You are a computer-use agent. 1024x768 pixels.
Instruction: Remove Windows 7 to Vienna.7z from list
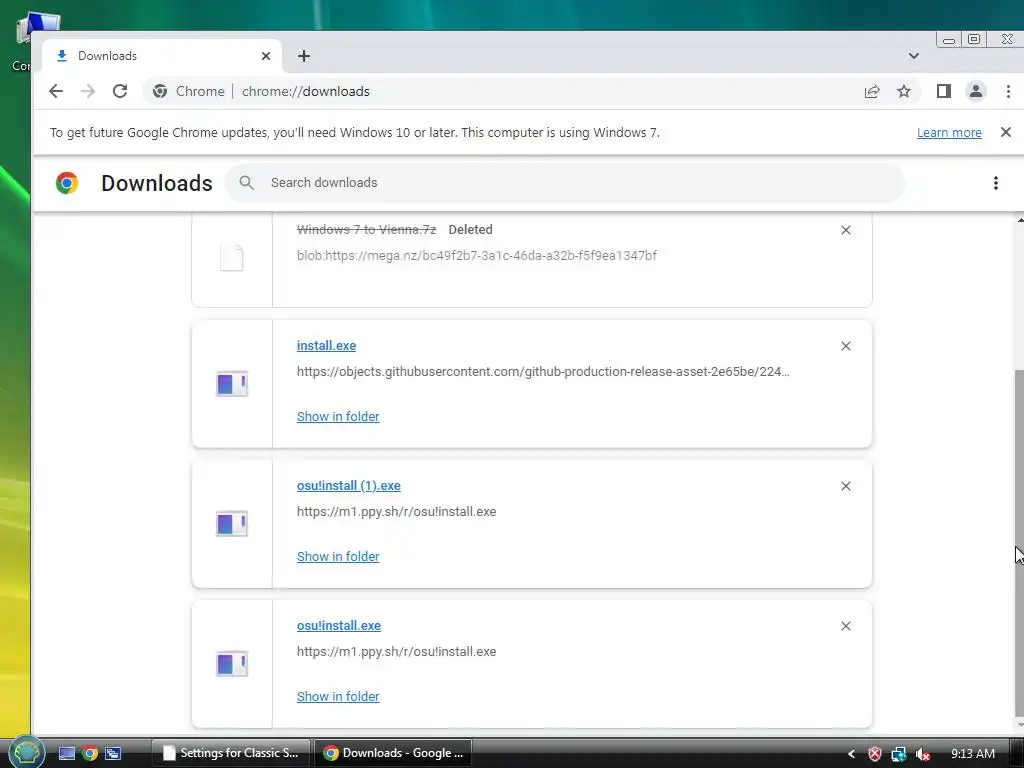click(846, 230)
